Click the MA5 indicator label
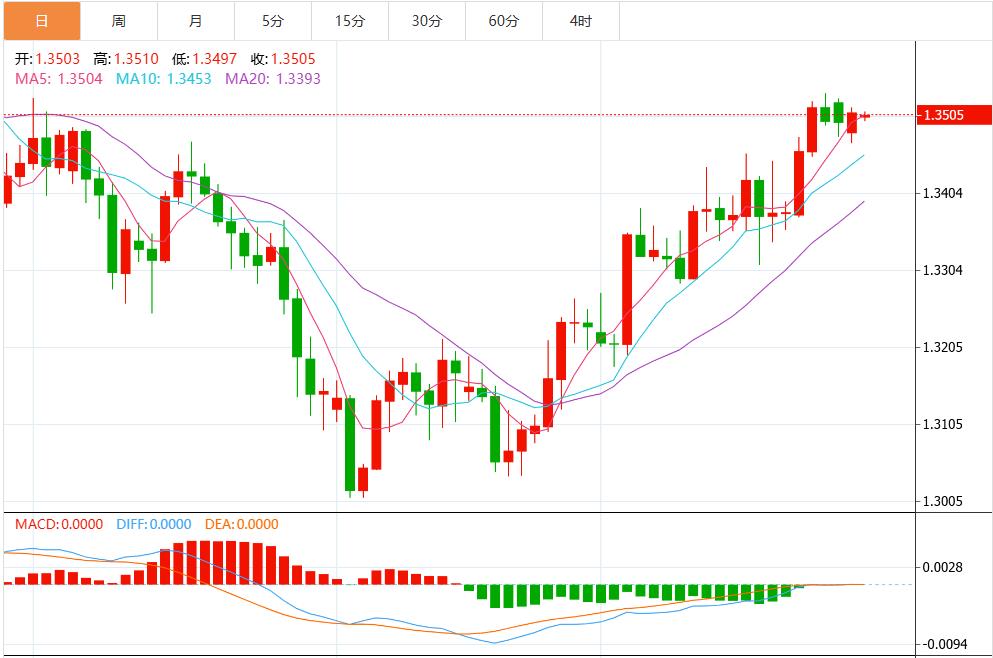993x658 pixels. point(58,78)
